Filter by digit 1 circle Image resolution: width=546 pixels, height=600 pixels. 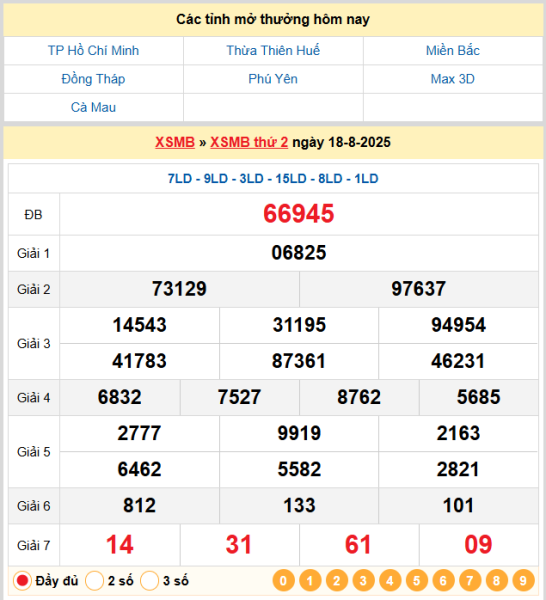pos(310,580)
